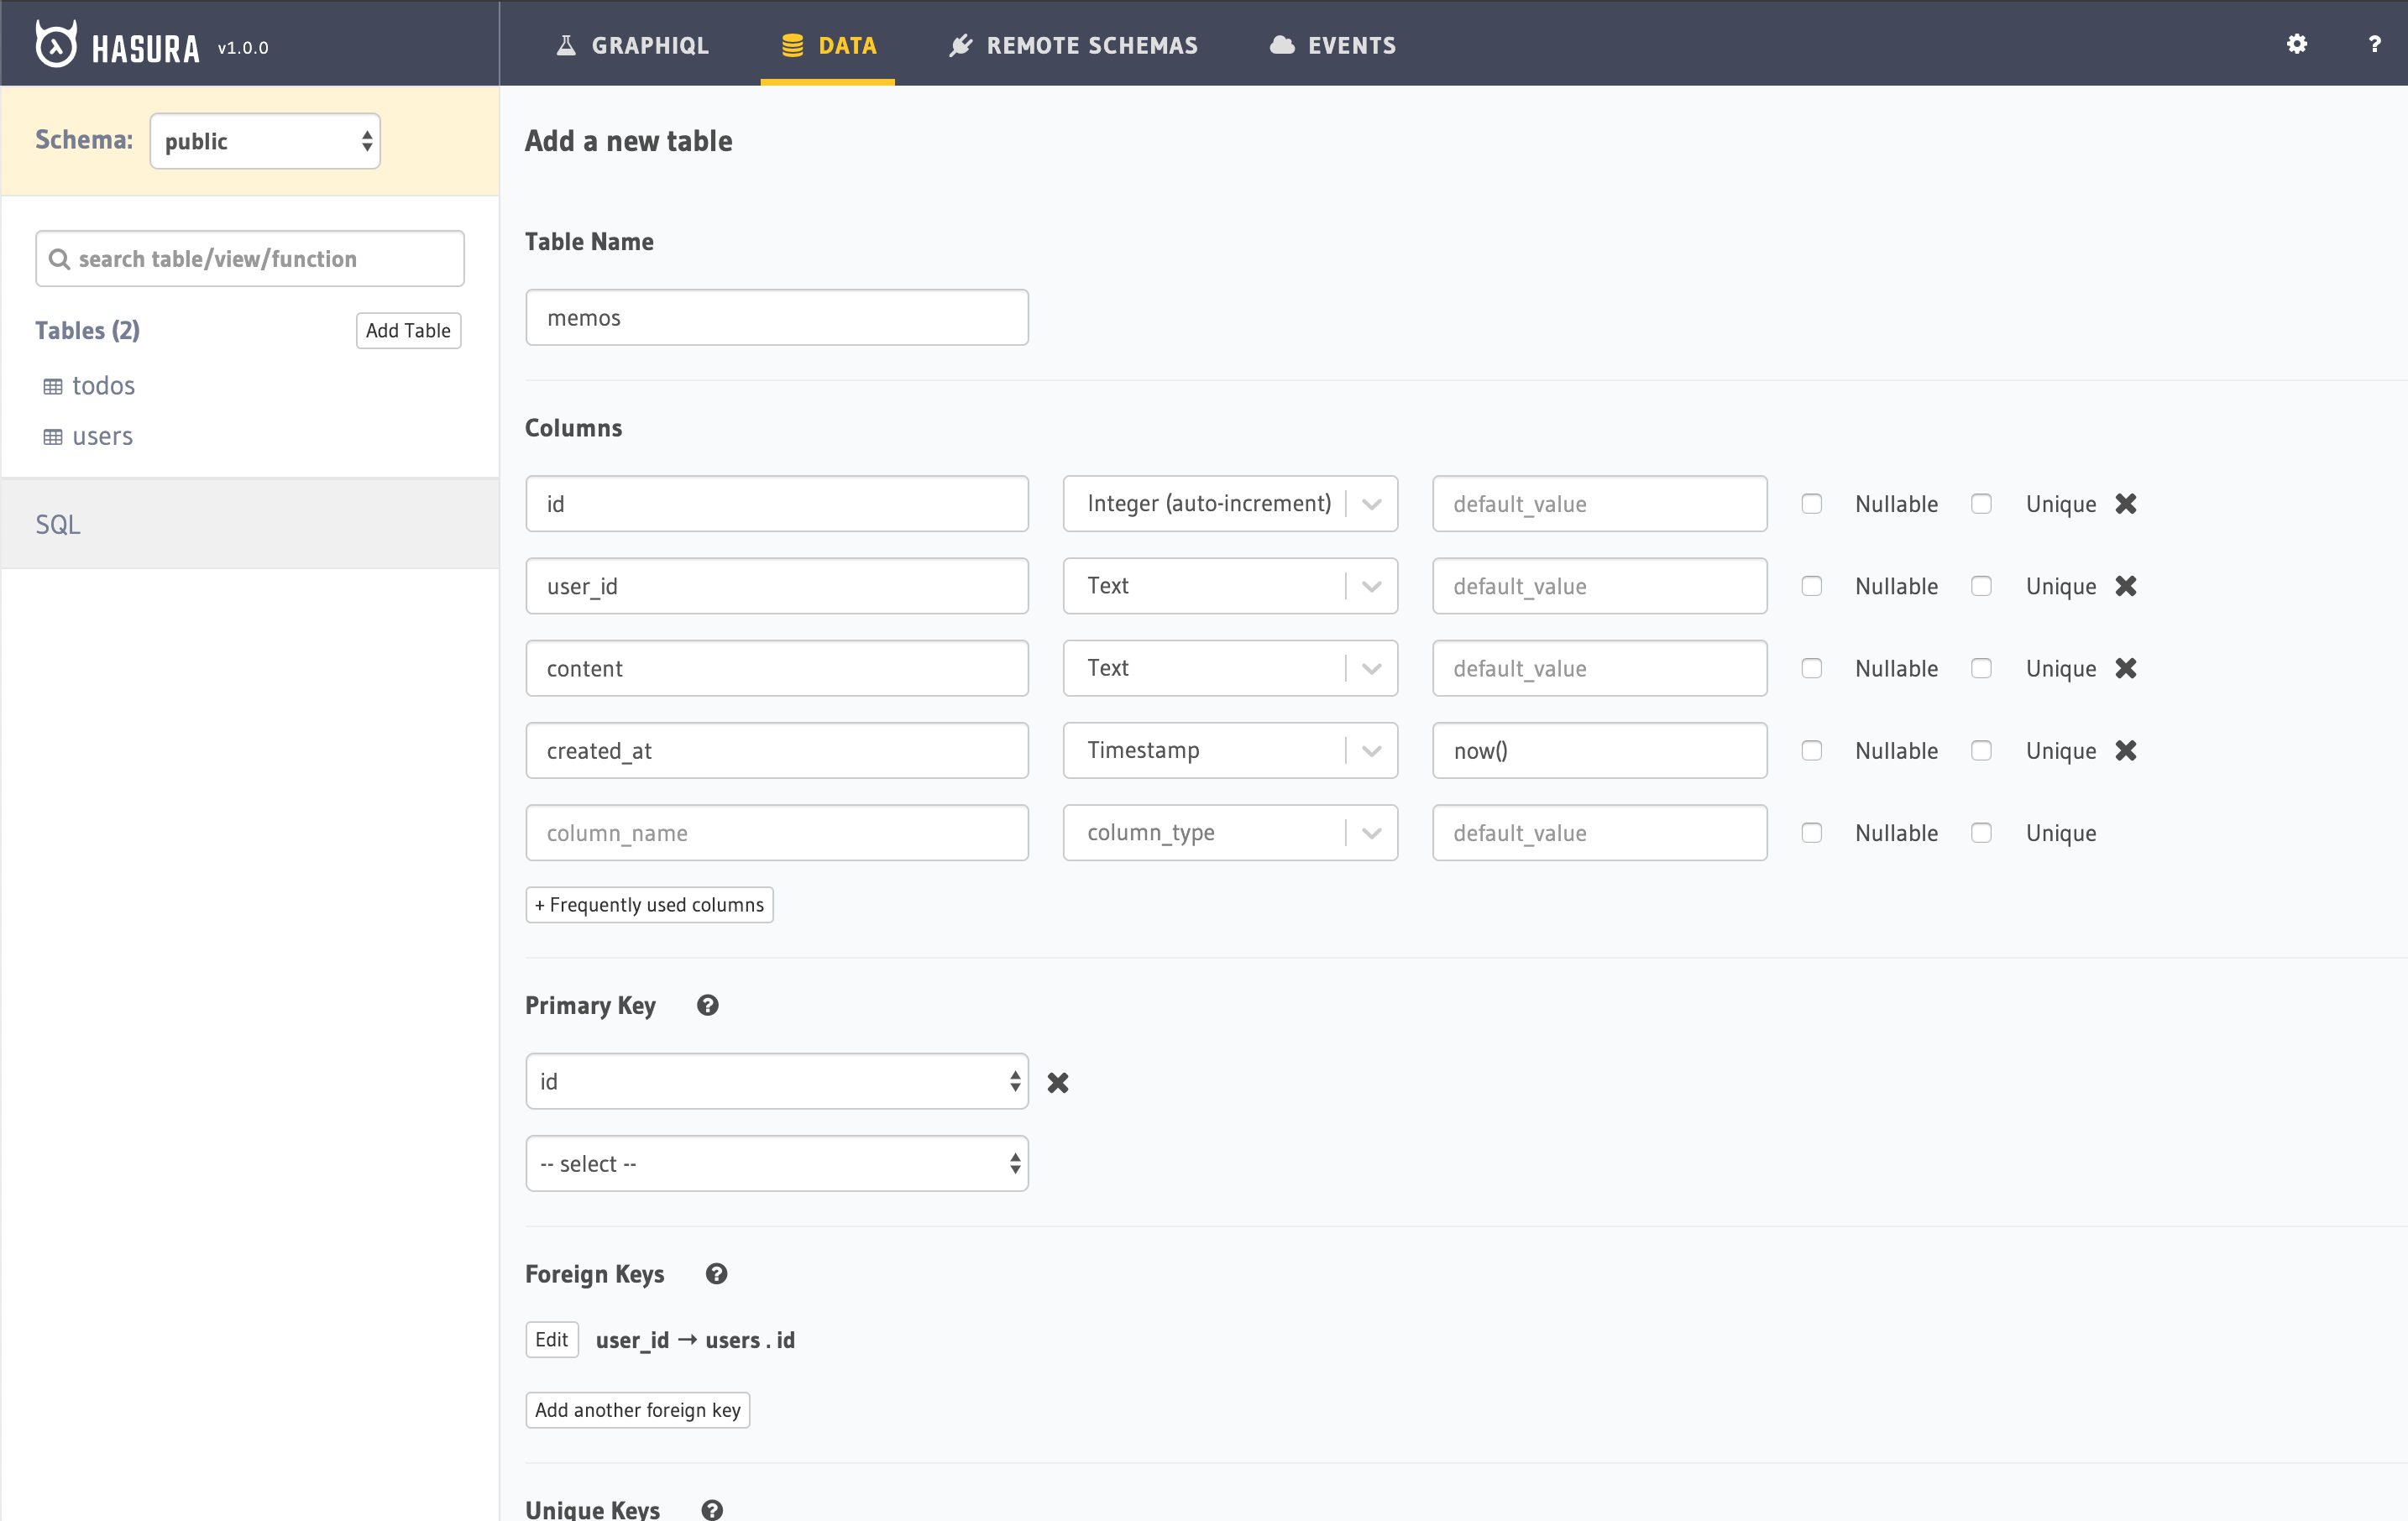The height and width of the screenshot is (1521, 2408).
Task: Check Unique for user_id column
Action: [x=1981, y=586]
